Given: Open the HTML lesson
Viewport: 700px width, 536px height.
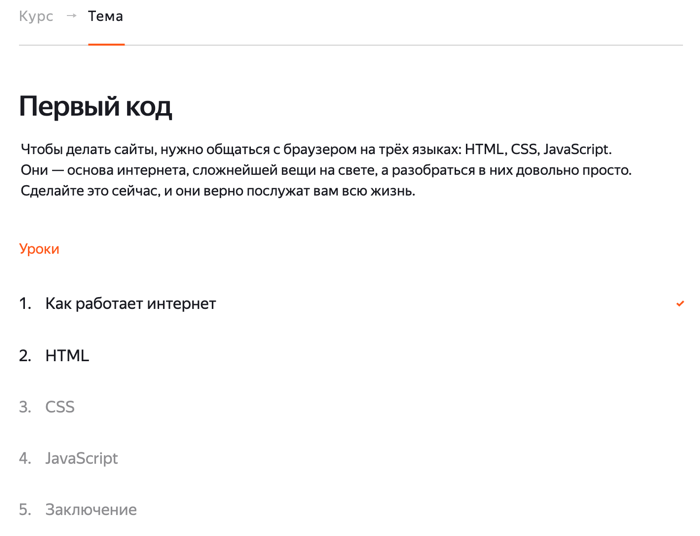Looking at the screenshot, I should 67,355.
